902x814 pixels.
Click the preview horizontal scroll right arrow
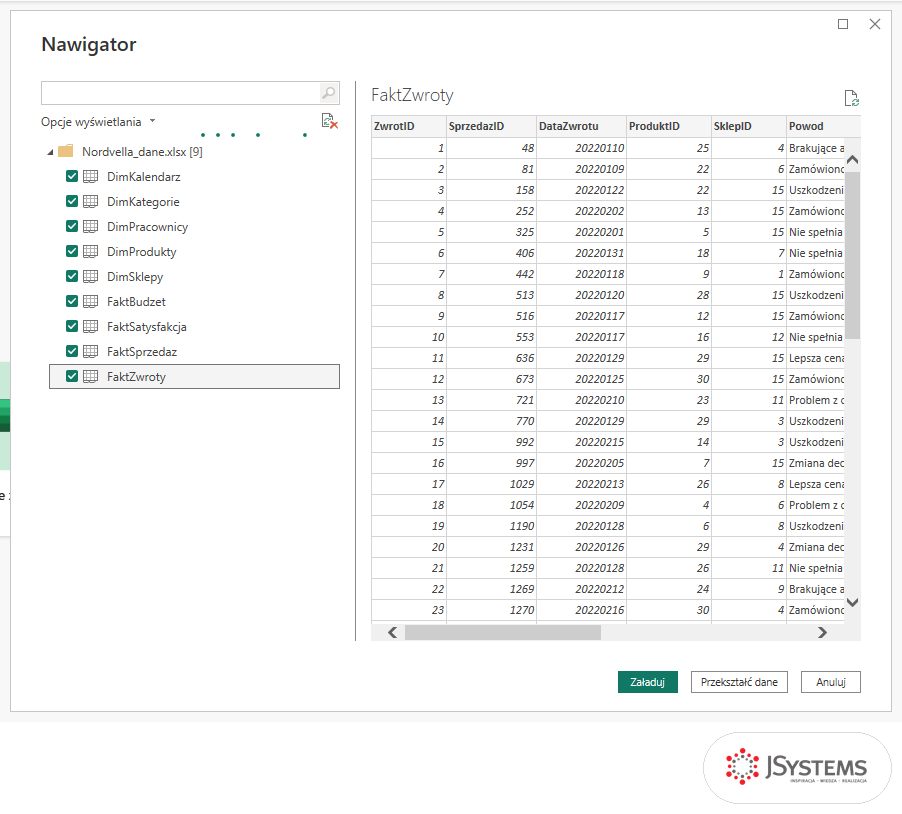pos(823,633)
